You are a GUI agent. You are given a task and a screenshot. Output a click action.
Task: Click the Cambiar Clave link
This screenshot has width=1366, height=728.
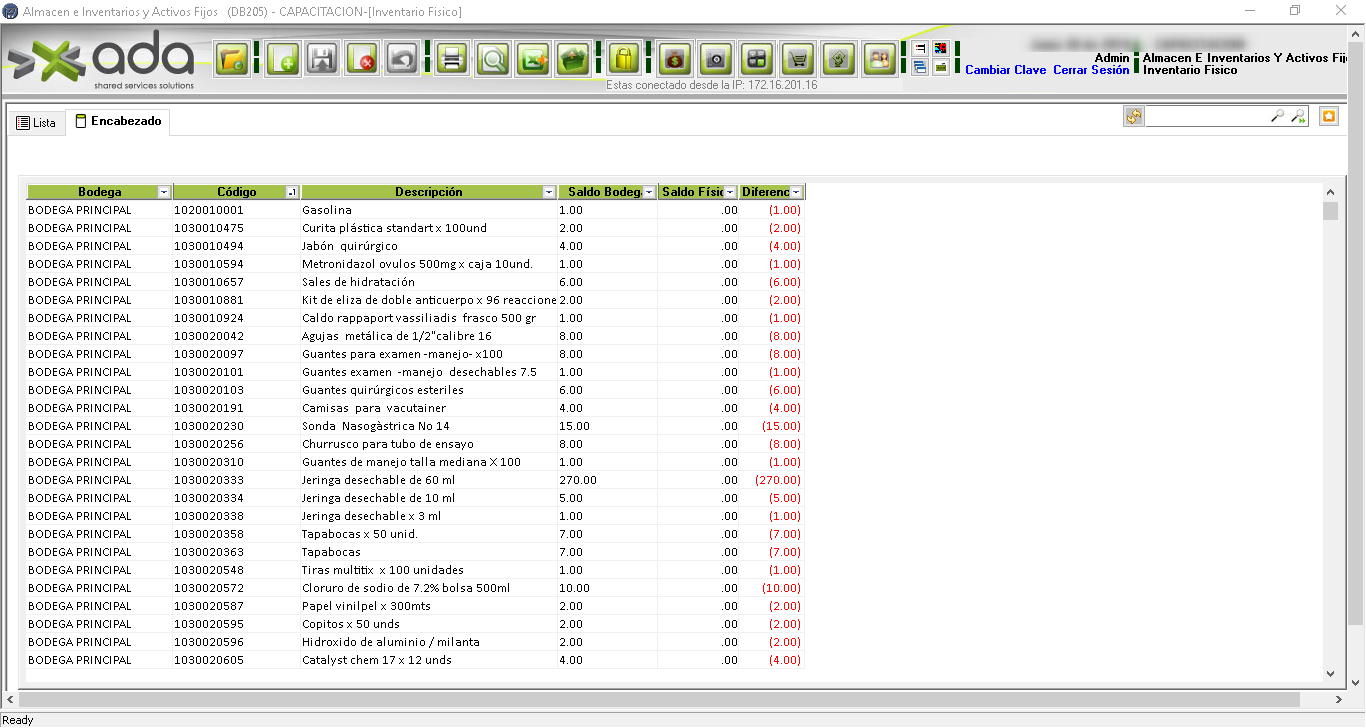1005,70
